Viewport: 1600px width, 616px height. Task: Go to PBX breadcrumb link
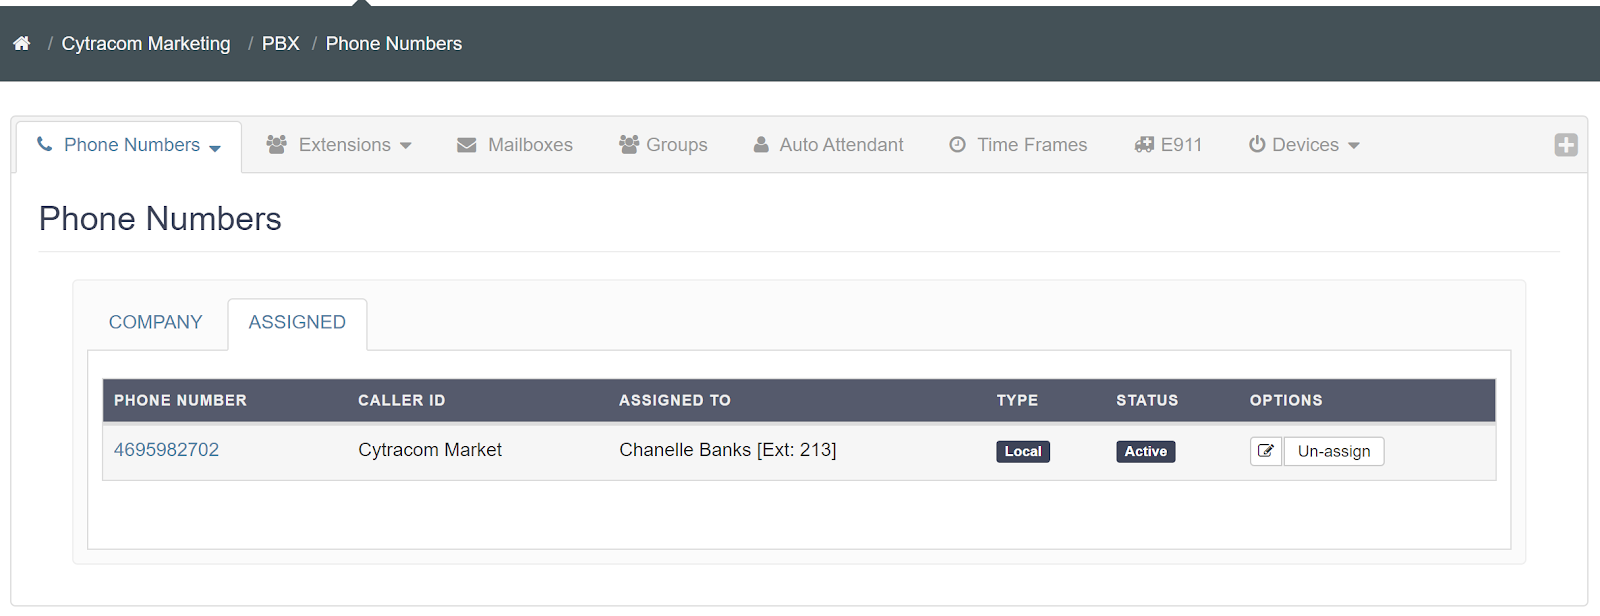pos(281,44)
